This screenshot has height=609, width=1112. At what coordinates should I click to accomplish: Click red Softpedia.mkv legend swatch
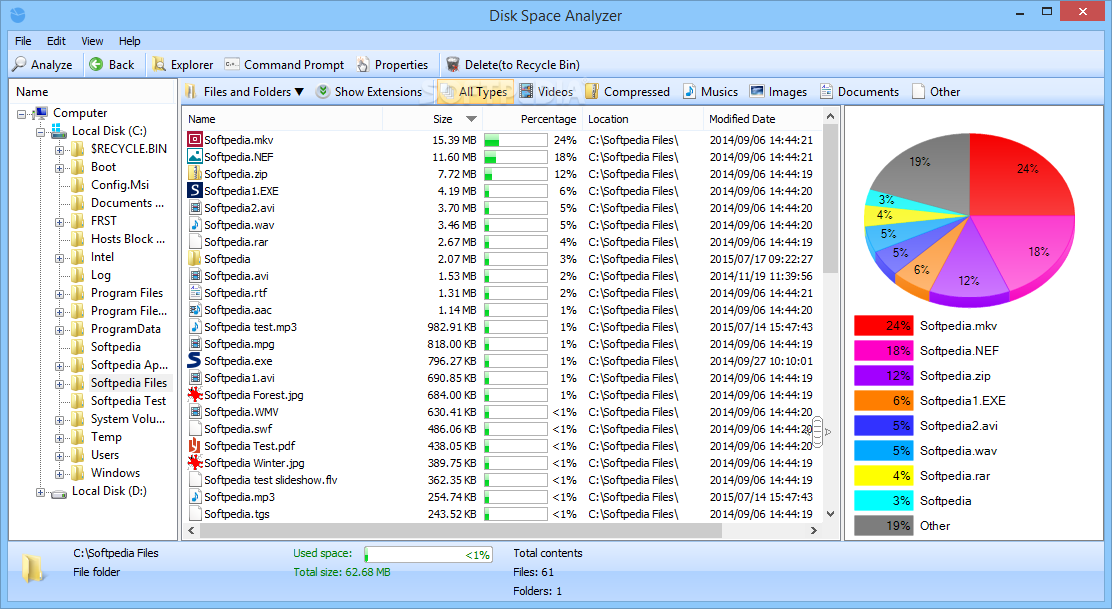(x=883, y=326)
